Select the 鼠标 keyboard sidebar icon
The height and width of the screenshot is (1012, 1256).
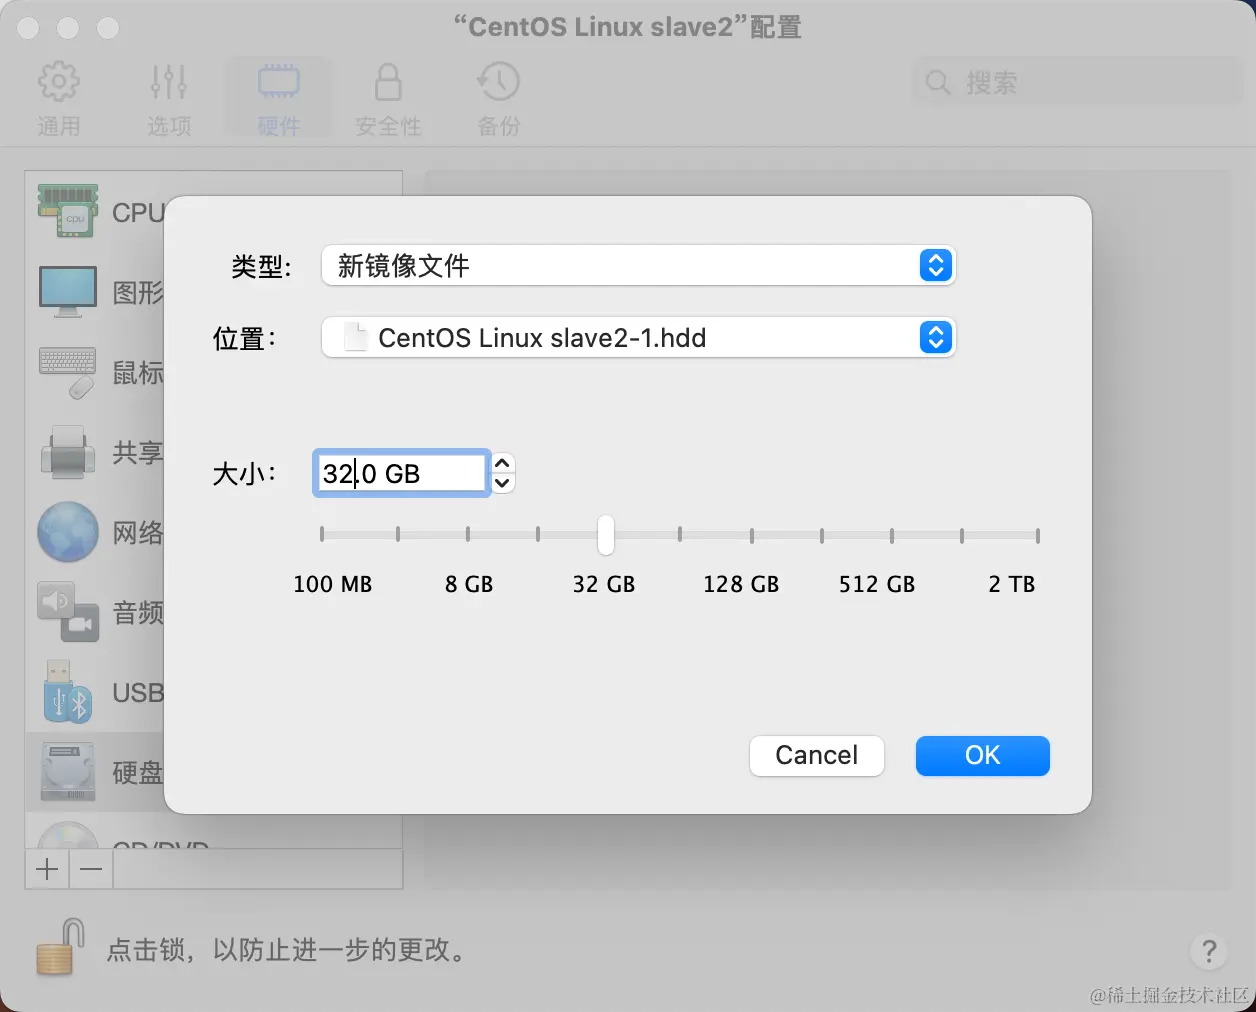tap(67, 372)
